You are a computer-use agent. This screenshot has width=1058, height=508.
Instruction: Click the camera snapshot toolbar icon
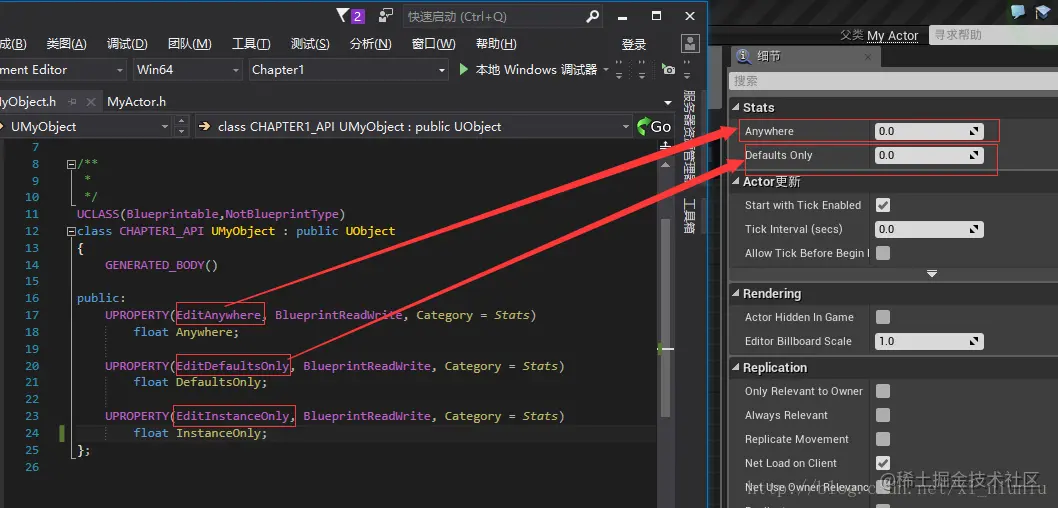[x=668, y=69]
